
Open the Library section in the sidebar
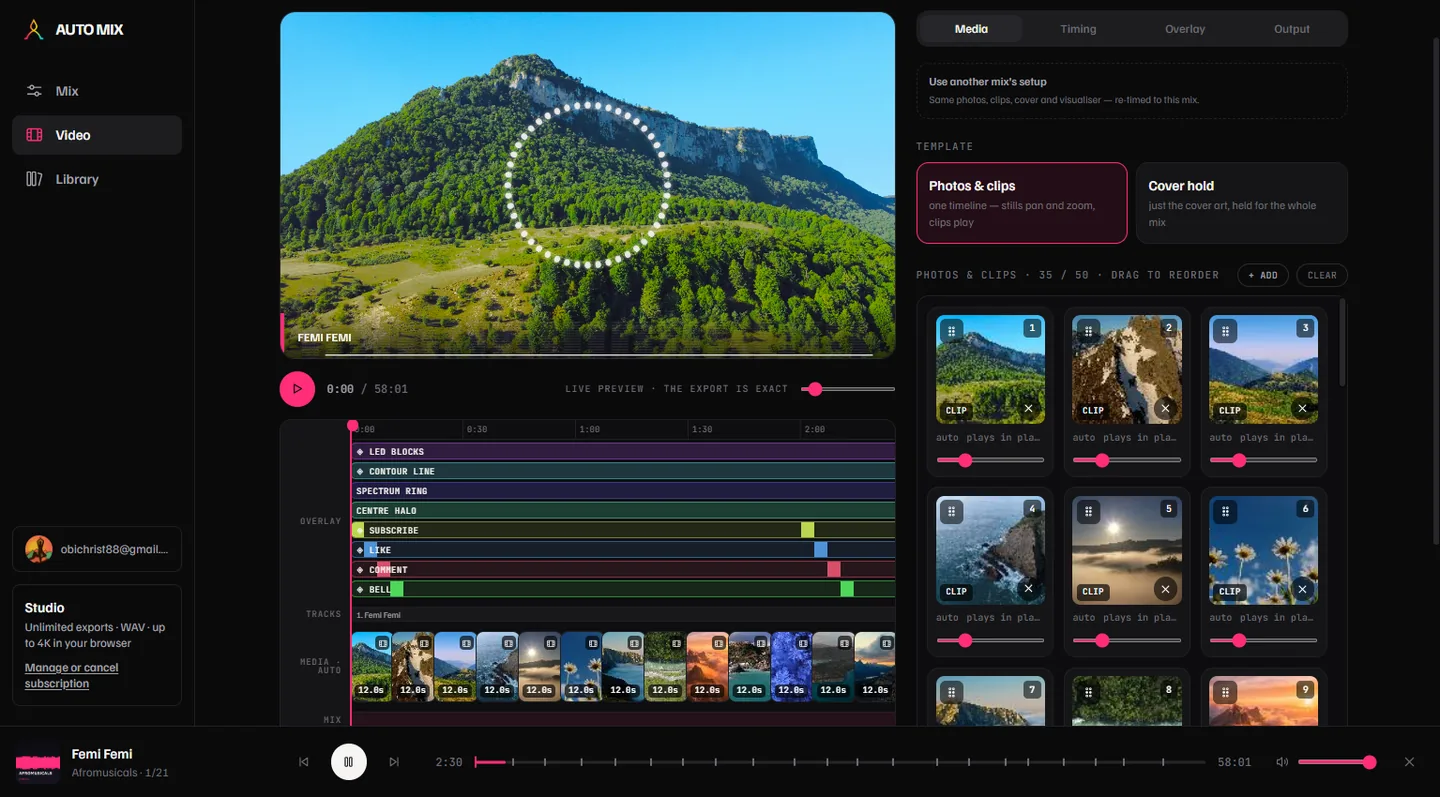click(97, 179)
